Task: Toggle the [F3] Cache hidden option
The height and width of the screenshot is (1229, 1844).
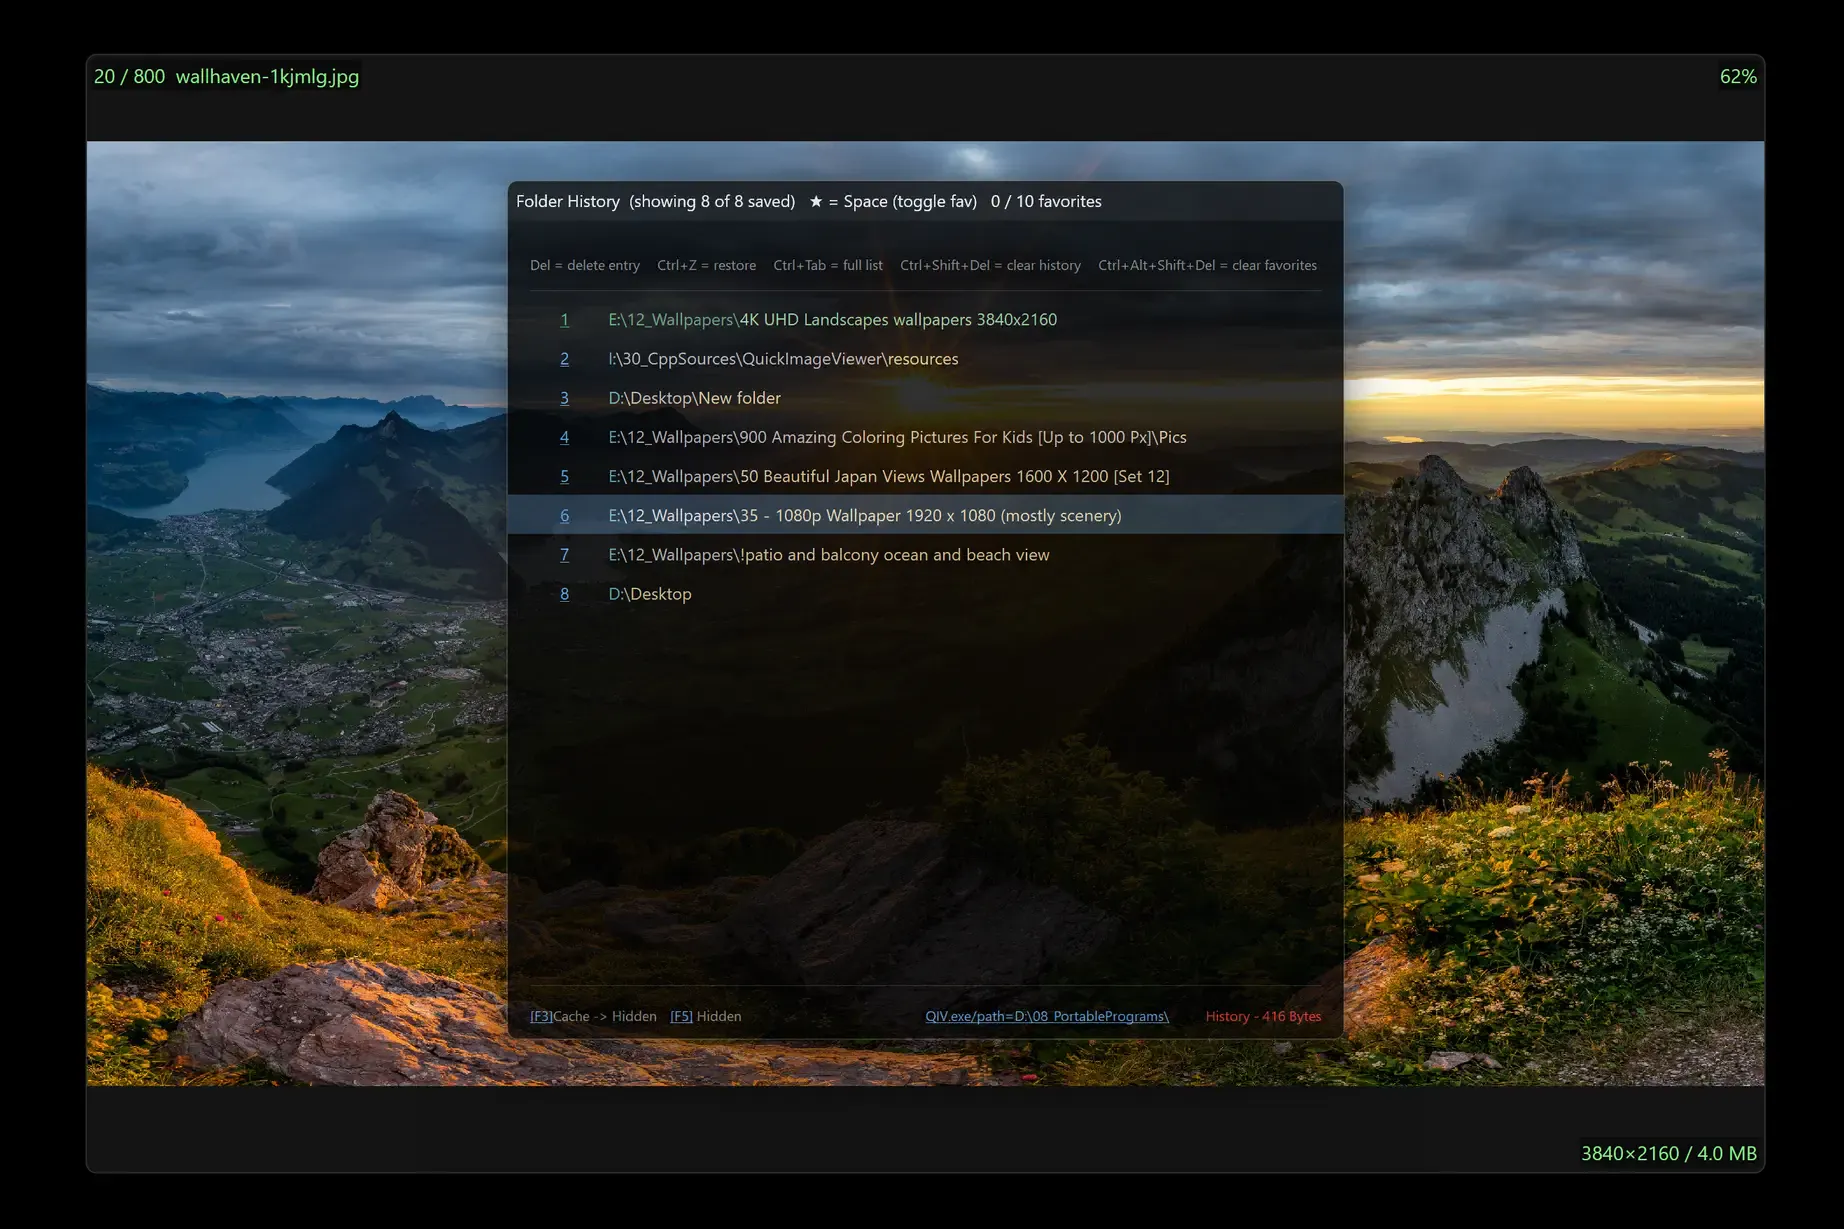Action: point(593,1016)
